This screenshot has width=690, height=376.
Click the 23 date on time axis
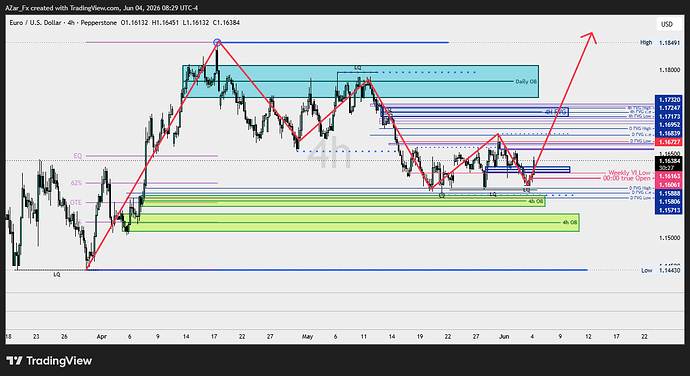pyautogui.click(x=36, y=336)
